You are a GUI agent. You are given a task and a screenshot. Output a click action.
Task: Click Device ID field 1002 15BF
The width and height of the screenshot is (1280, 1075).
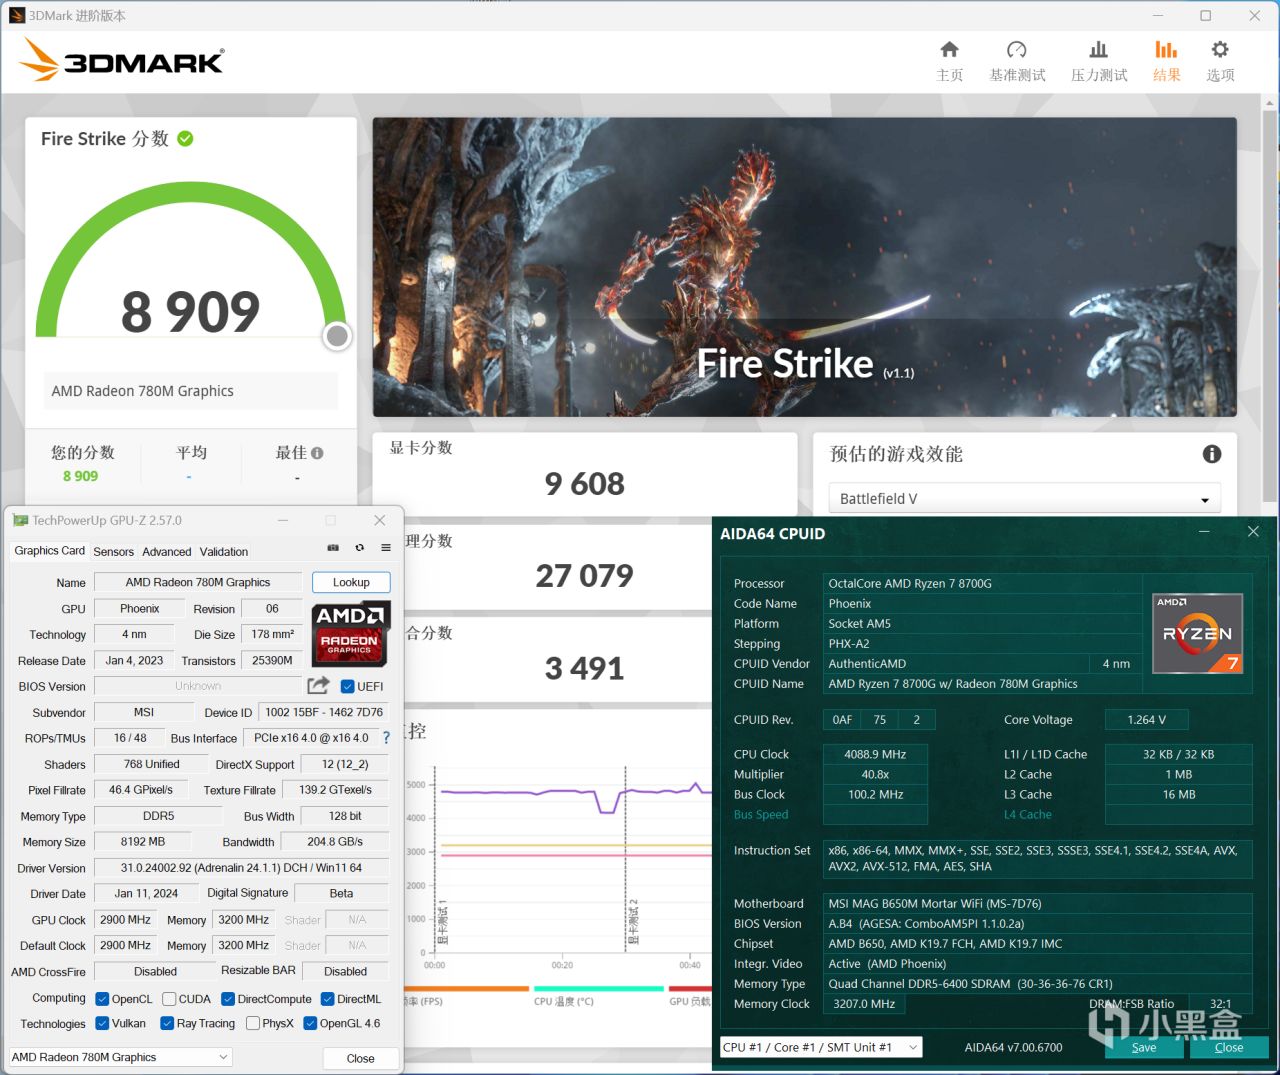pos(324,712)
